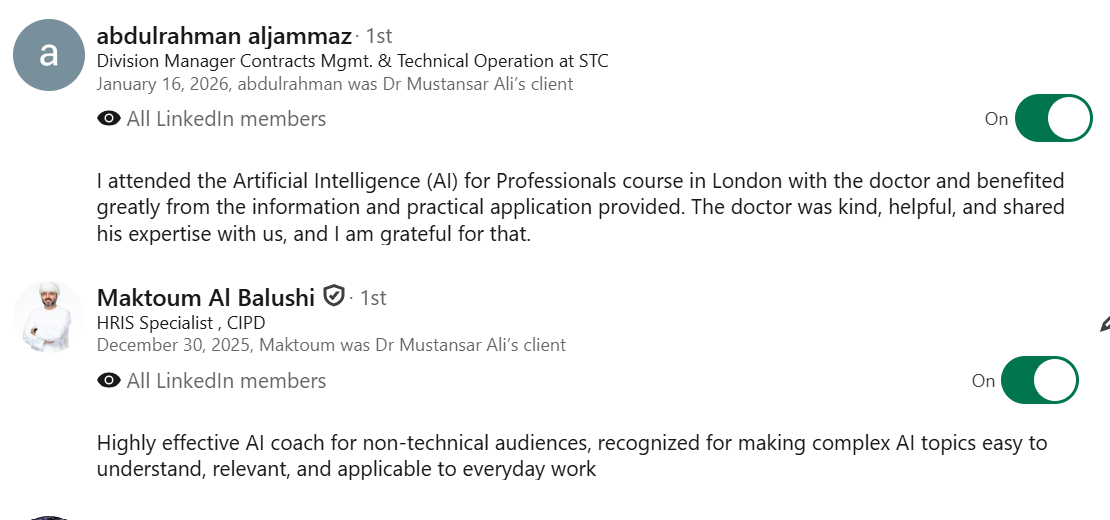Open abdulrahman aljammaz's profile via name link
Screen dimensions: 1110x520
(x=224, y=36)
